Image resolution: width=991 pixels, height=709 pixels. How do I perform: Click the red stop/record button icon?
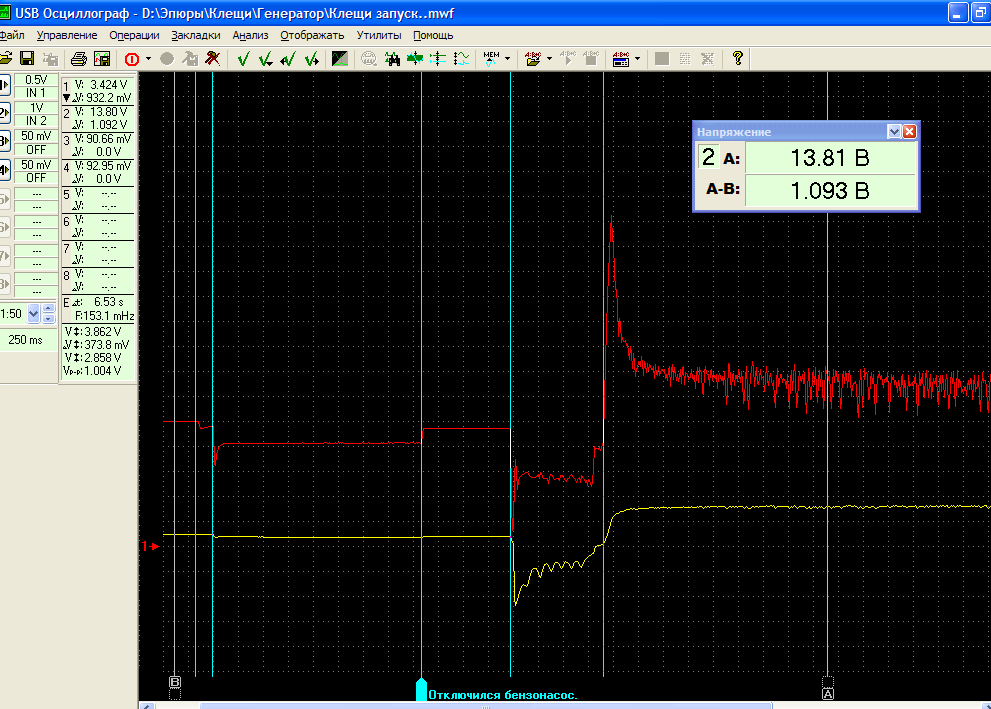[131, 59]
